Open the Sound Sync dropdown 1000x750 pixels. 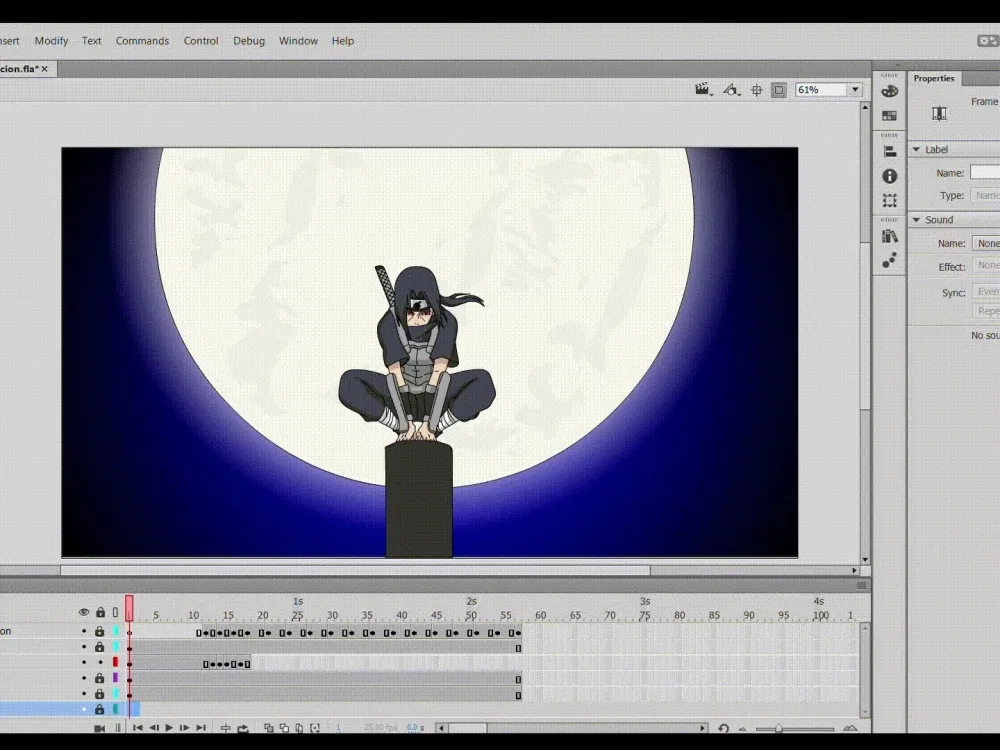(986, 291)
